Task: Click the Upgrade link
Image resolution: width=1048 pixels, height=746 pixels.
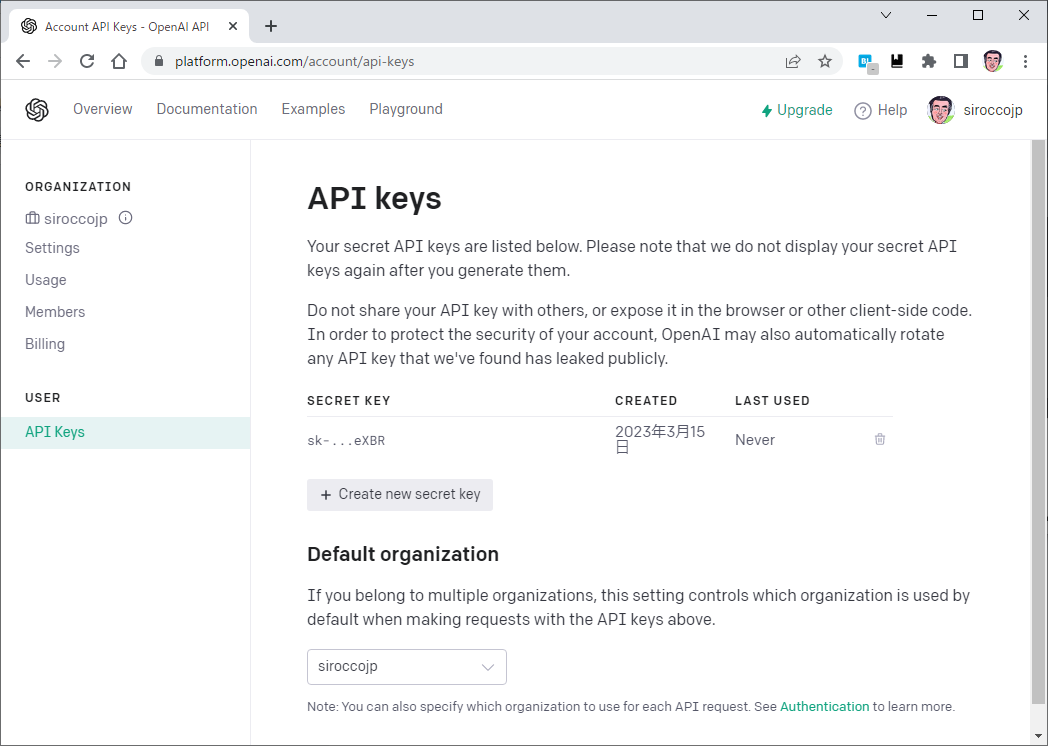Action: (x=797, y=110)
